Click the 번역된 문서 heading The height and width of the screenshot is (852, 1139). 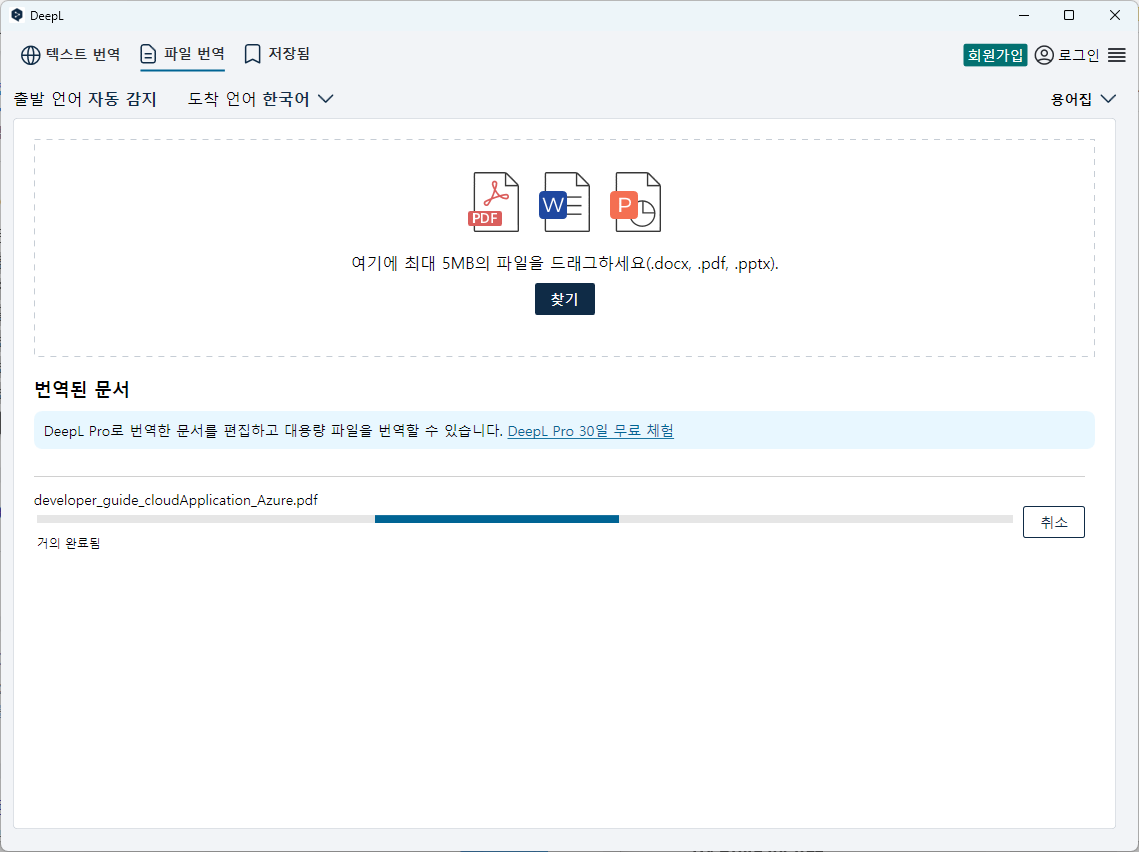pyautogui.click(x=81, y=389)
